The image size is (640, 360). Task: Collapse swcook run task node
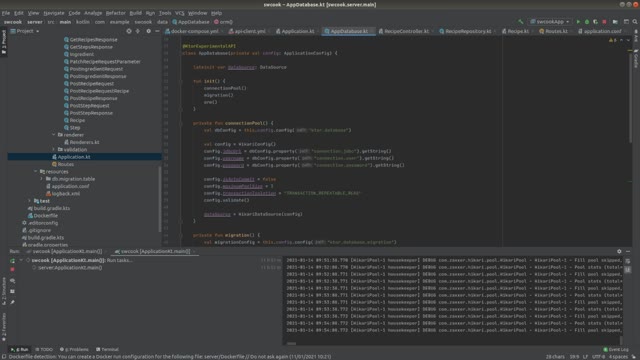point(21,260)
